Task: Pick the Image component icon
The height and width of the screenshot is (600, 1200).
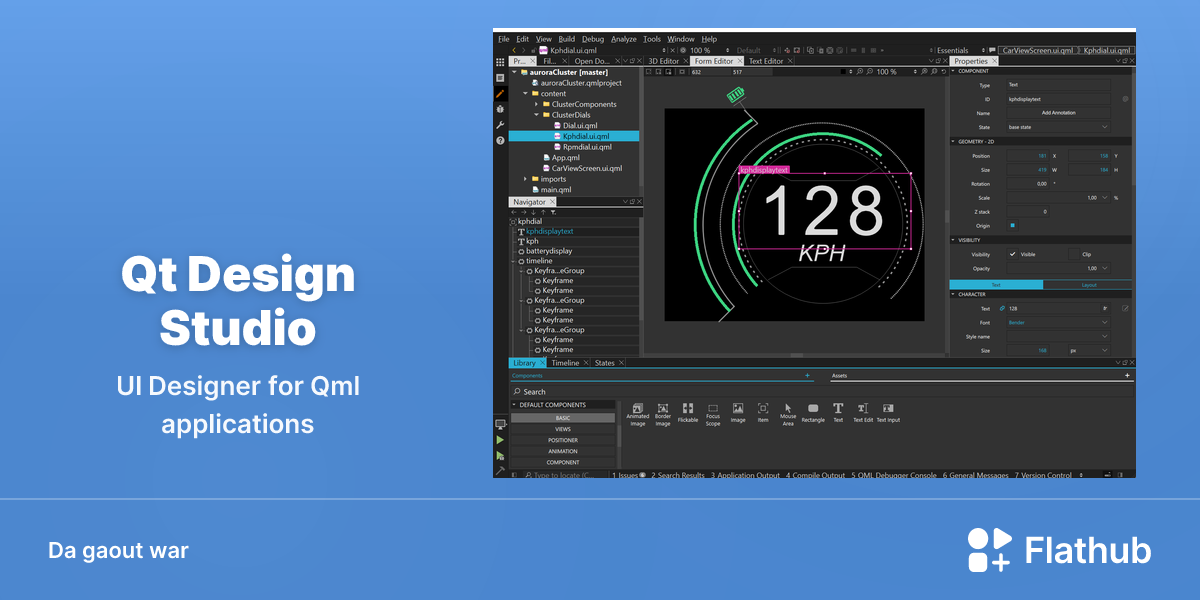Action: click(x=738, y=409)
